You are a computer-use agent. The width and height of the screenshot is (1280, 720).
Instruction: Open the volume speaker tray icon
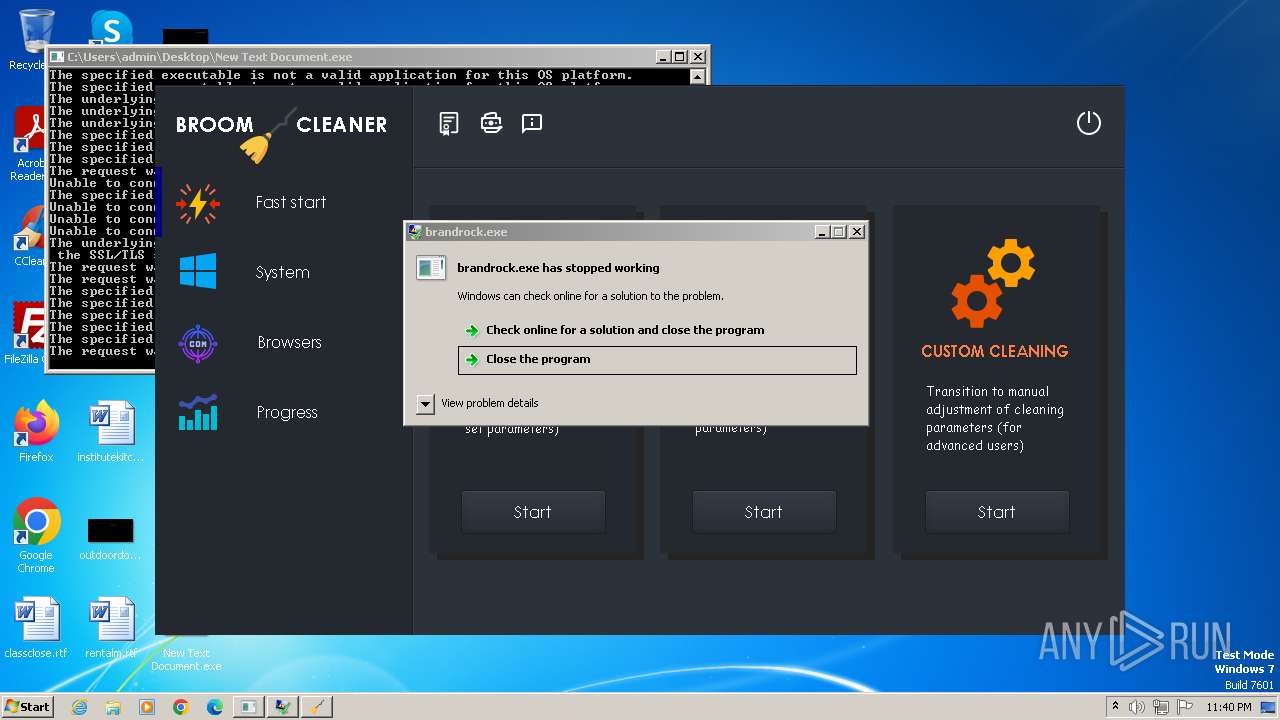[1137, 707]
